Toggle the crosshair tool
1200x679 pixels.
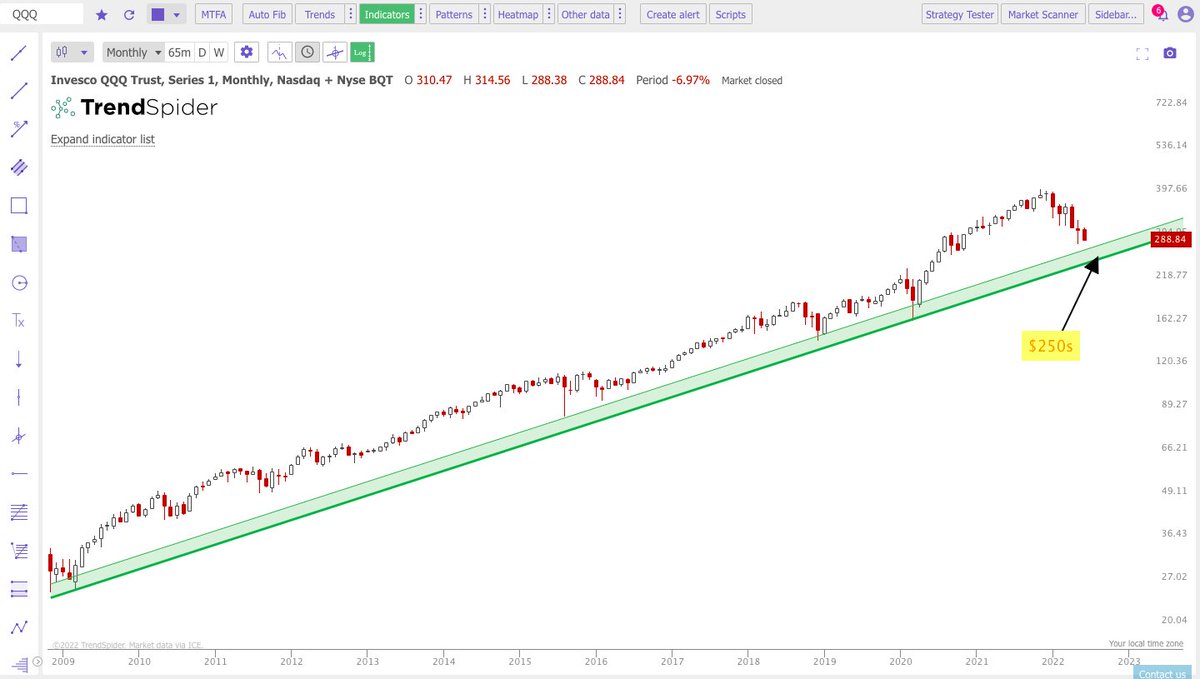335,52
